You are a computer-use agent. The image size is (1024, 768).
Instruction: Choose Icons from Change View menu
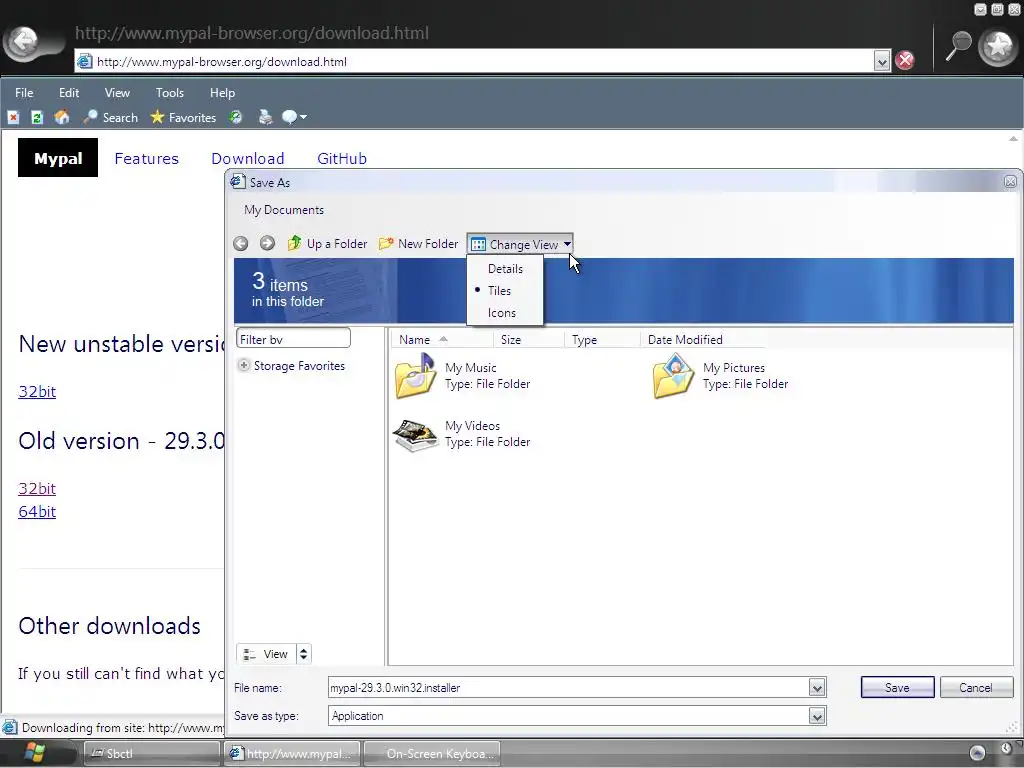pyautogui.click(x=505, y=313)
